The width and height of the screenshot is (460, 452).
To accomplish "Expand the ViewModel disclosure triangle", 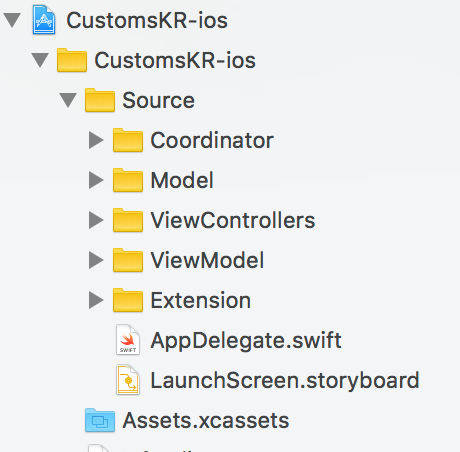I will (96, 260).
